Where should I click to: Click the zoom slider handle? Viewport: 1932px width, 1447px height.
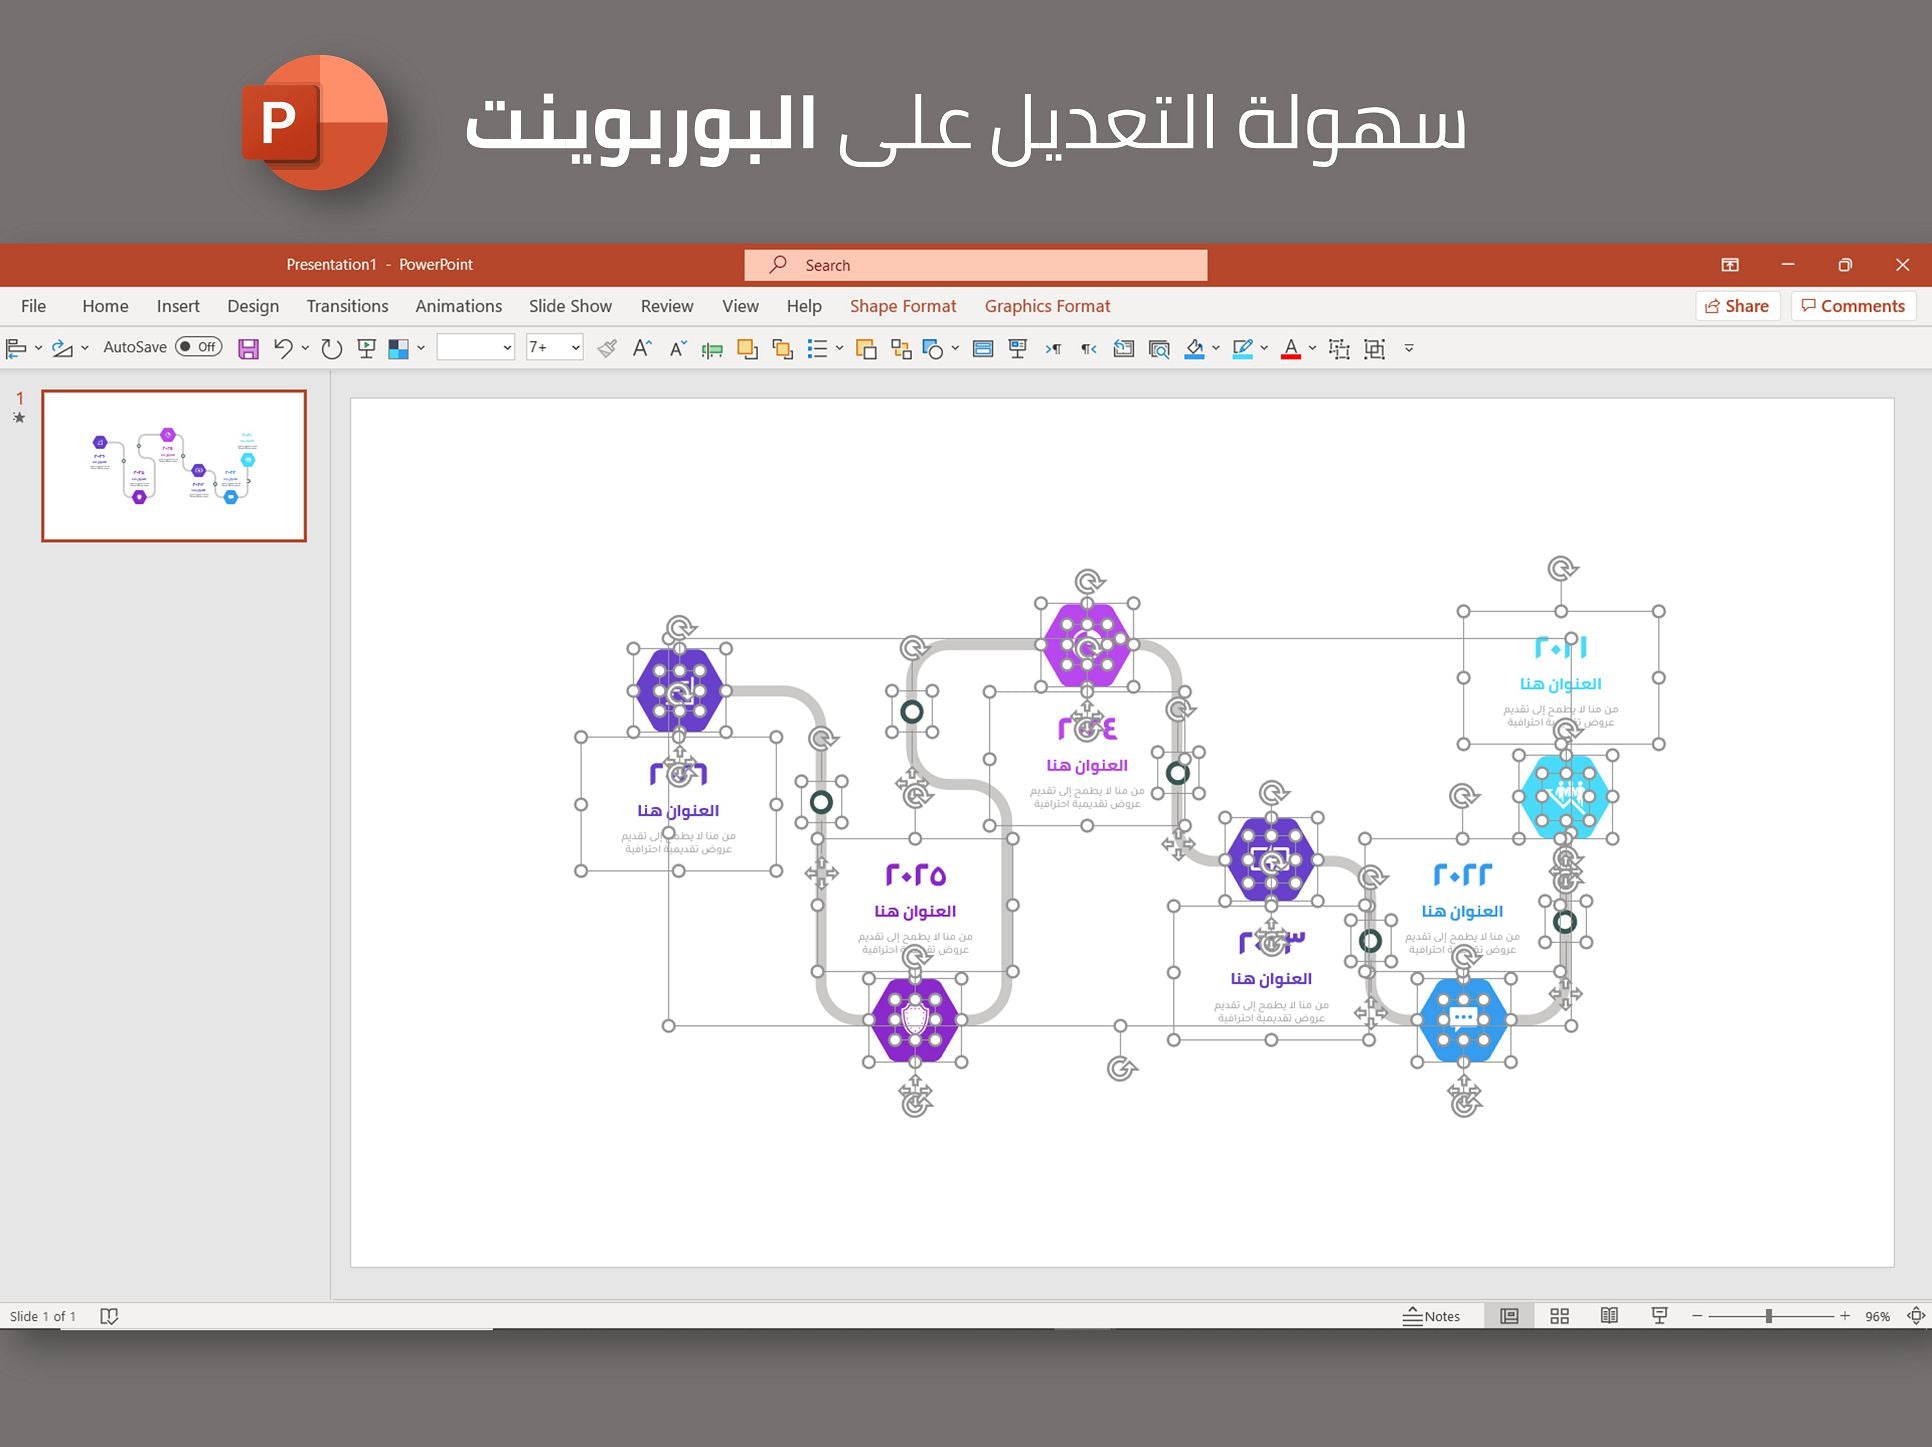1769,1316
